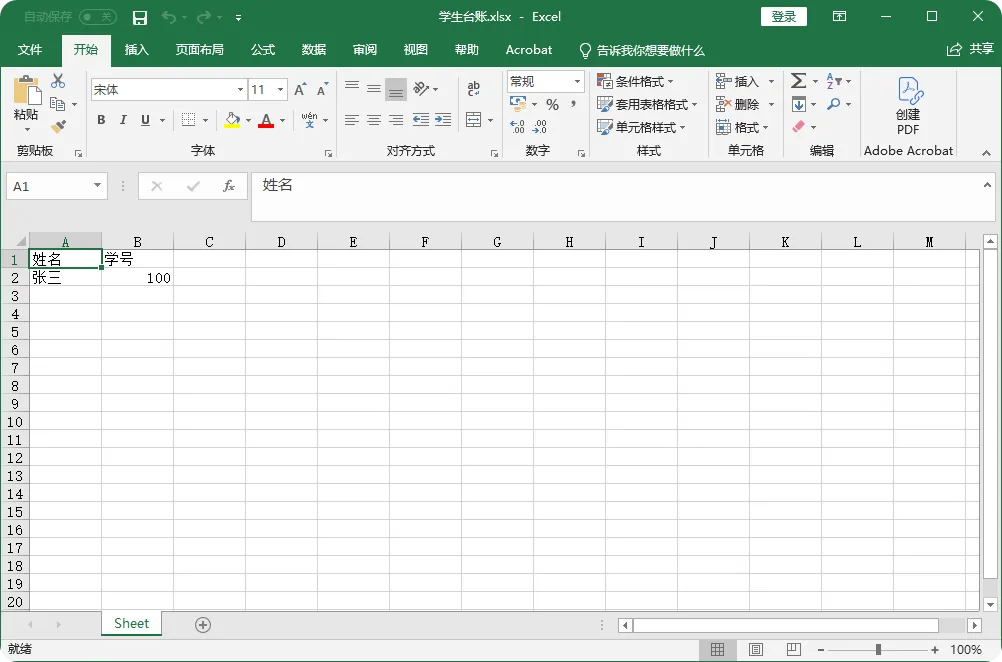
Task: Toggle bold formatting
Action: click(x=101, y=119)
